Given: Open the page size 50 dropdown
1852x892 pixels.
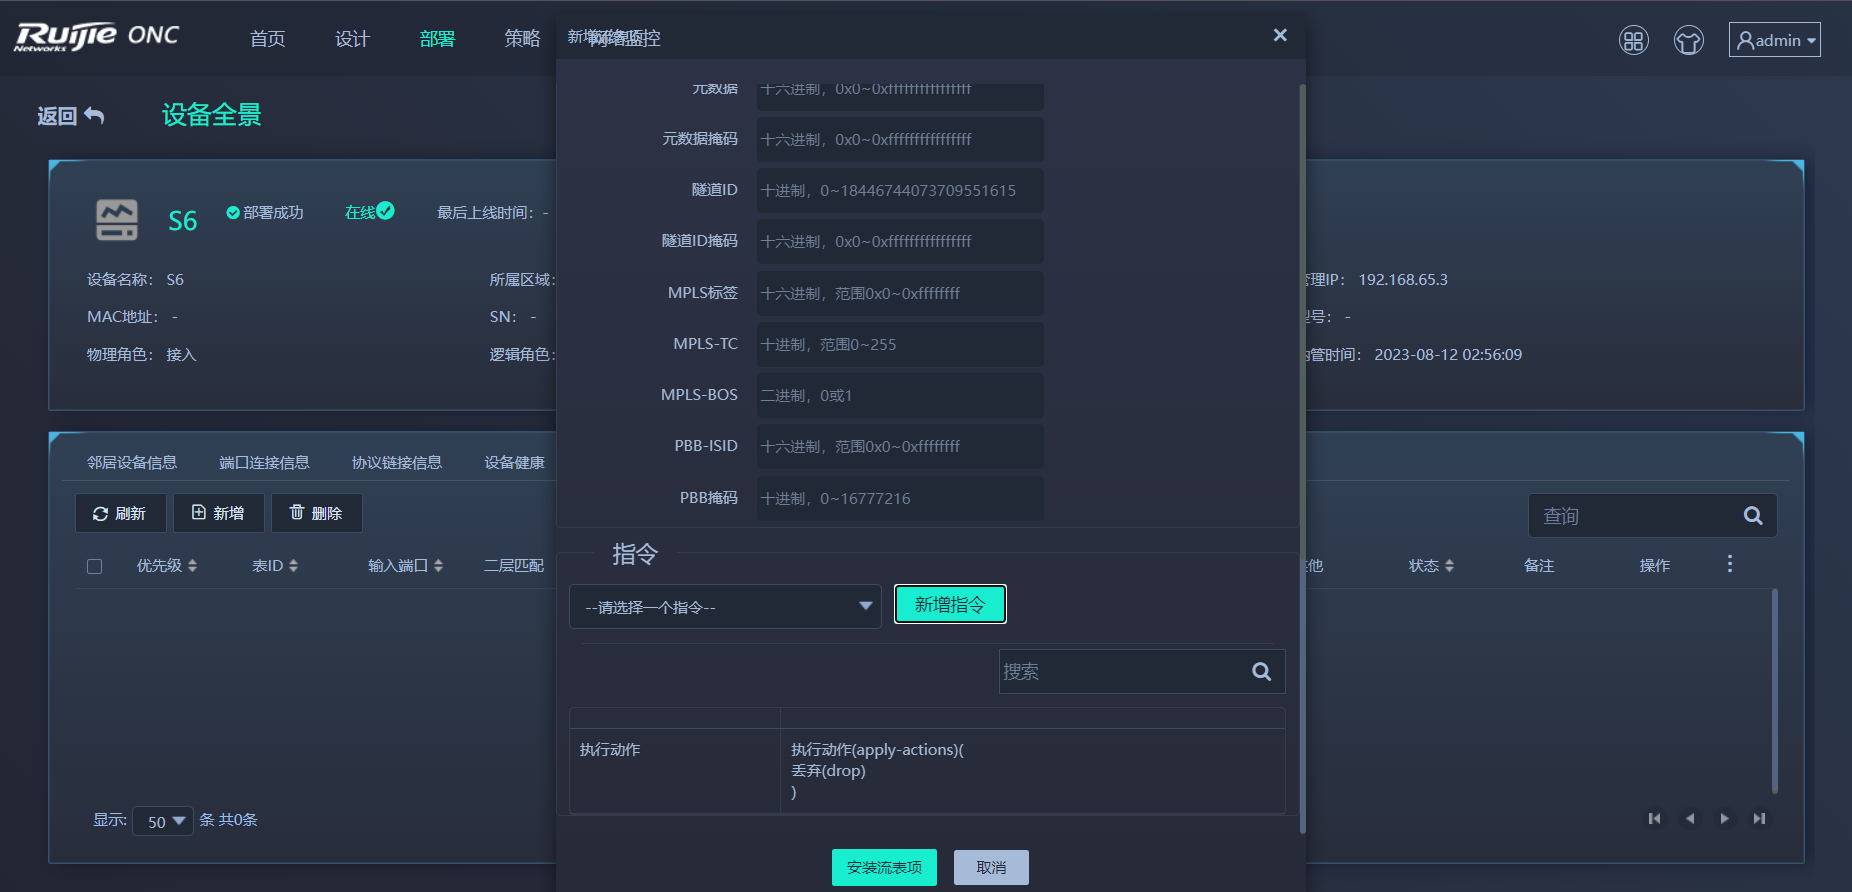Looking at the screenshot, I should 163,822.
